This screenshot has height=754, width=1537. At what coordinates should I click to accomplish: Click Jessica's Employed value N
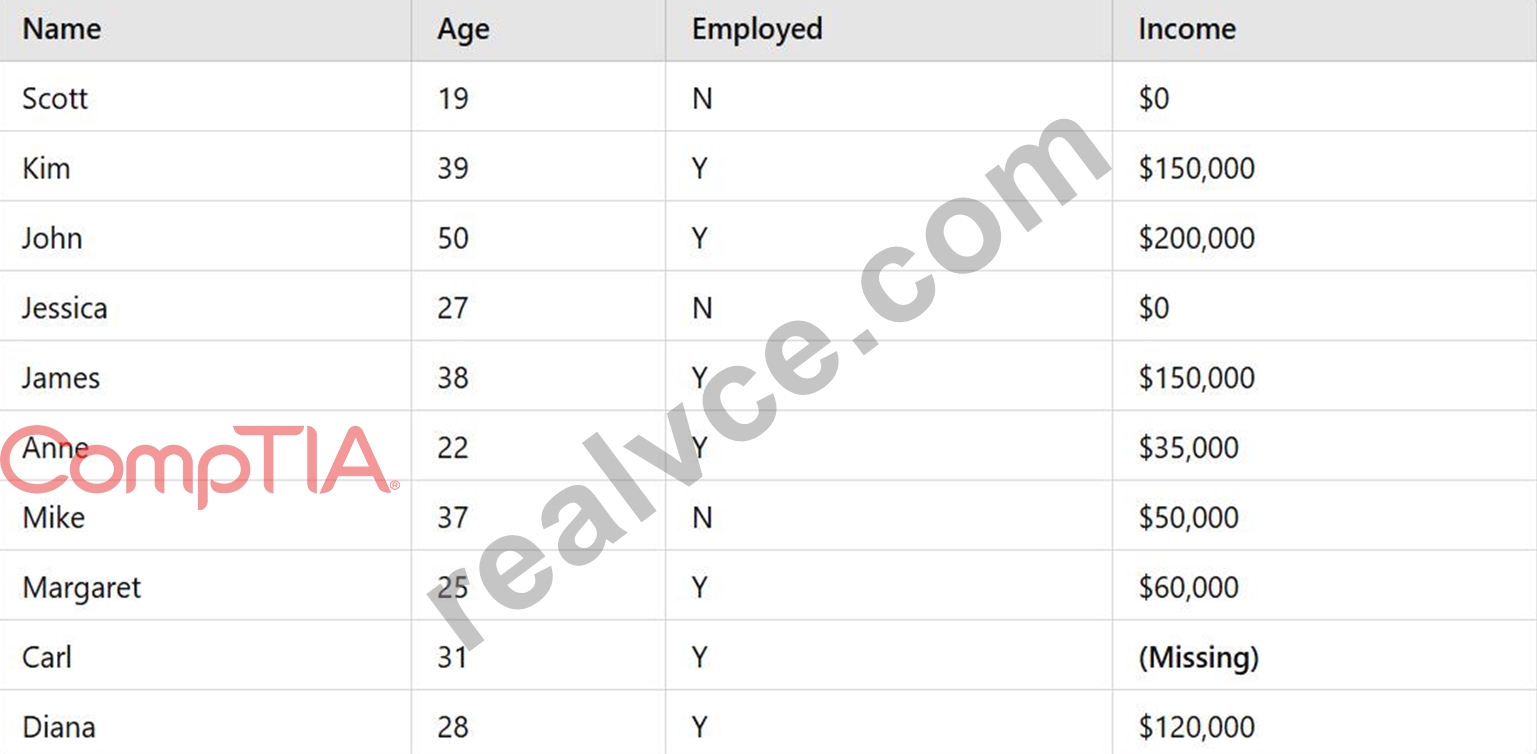click(702, 308)
